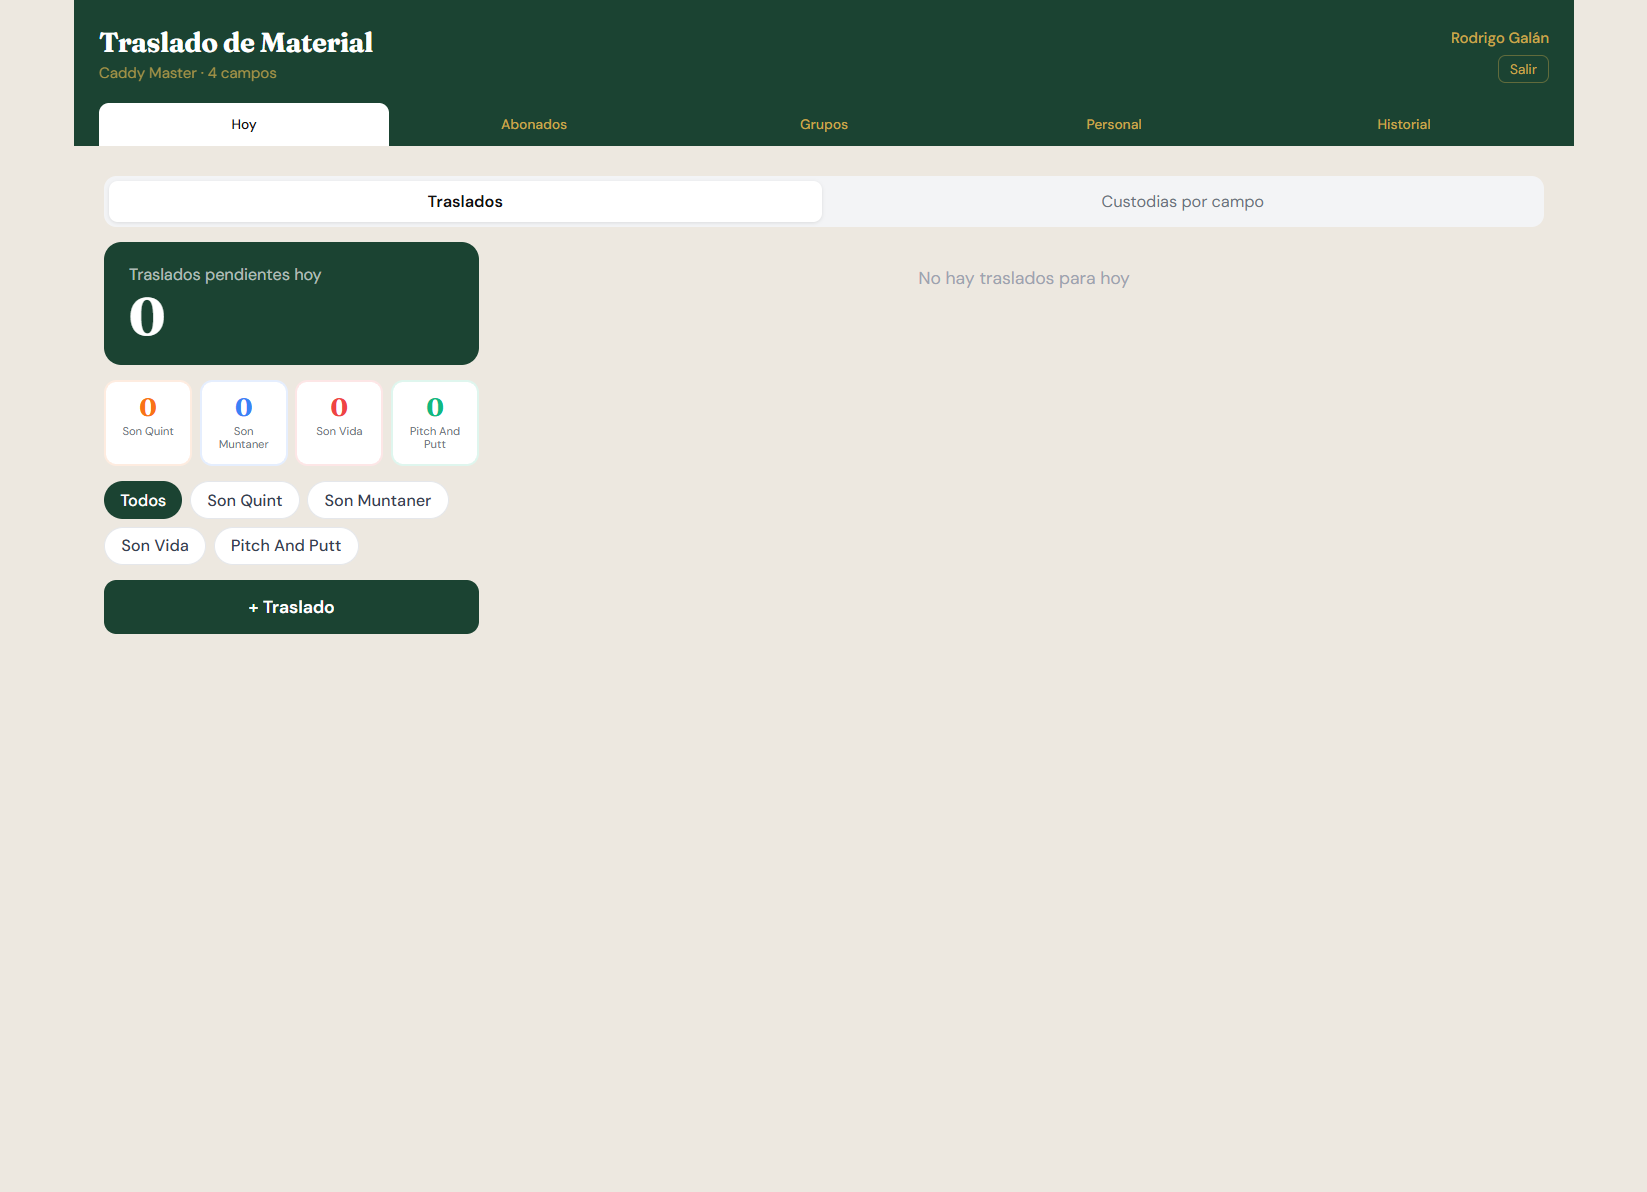Click 'No hay traslados para hoy' message
The image size is (1647, 1192).
1024,278
